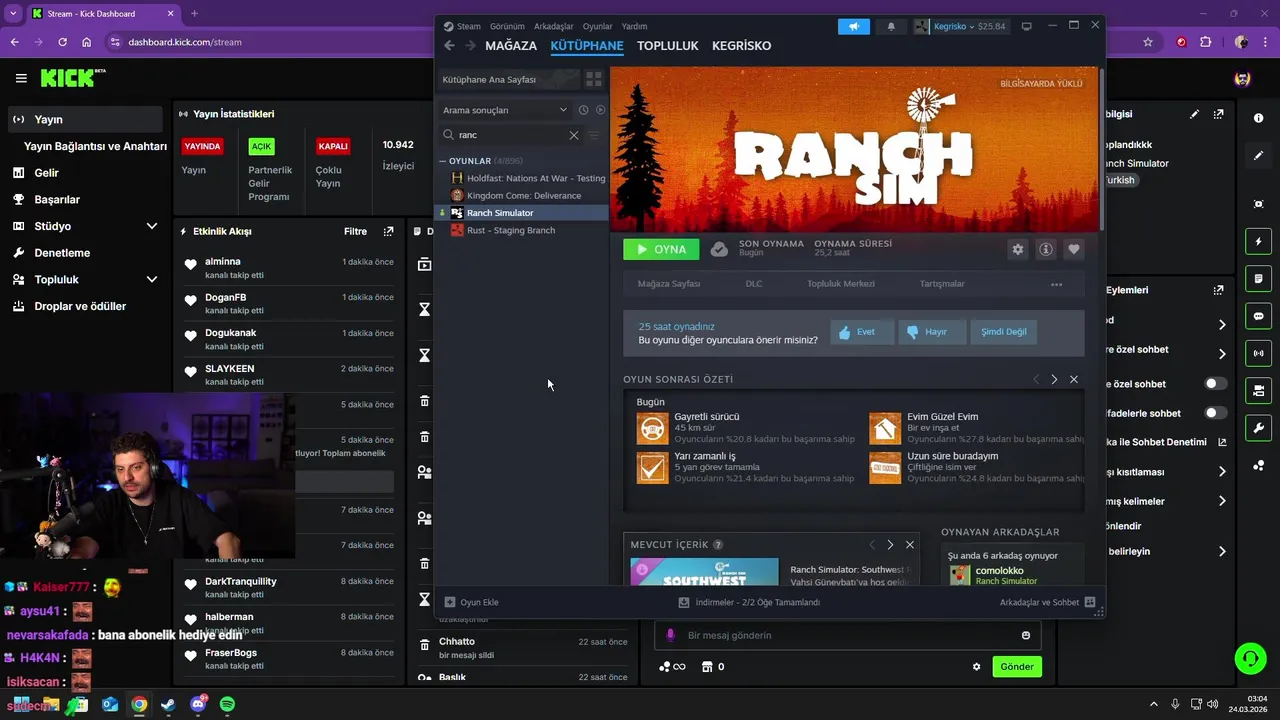This screenshot has width=1280, height=720.
Task: Switch to TOPLULUK tab
Action: pos(668,45)
